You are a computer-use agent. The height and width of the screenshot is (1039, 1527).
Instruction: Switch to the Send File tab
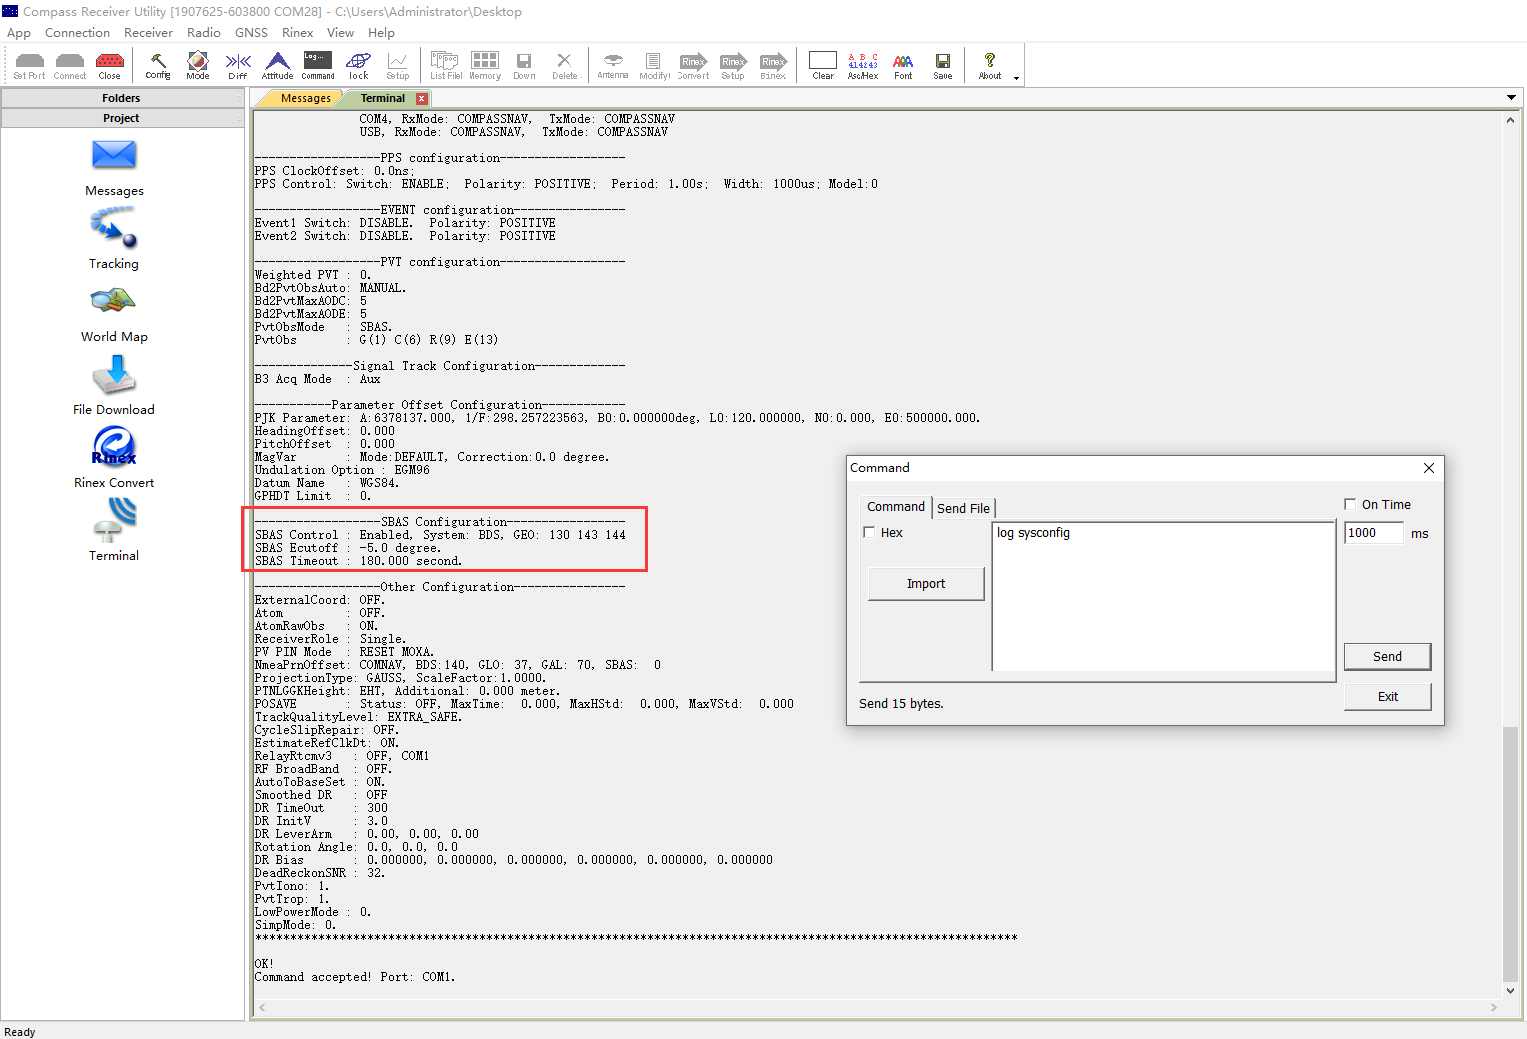pyautogui.click(x=964, y=508)
